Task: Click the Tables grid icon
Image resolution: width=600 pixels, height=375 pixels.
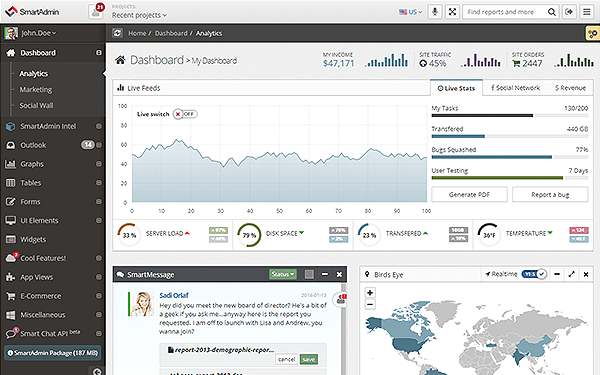Action: [x=11, y=183]
